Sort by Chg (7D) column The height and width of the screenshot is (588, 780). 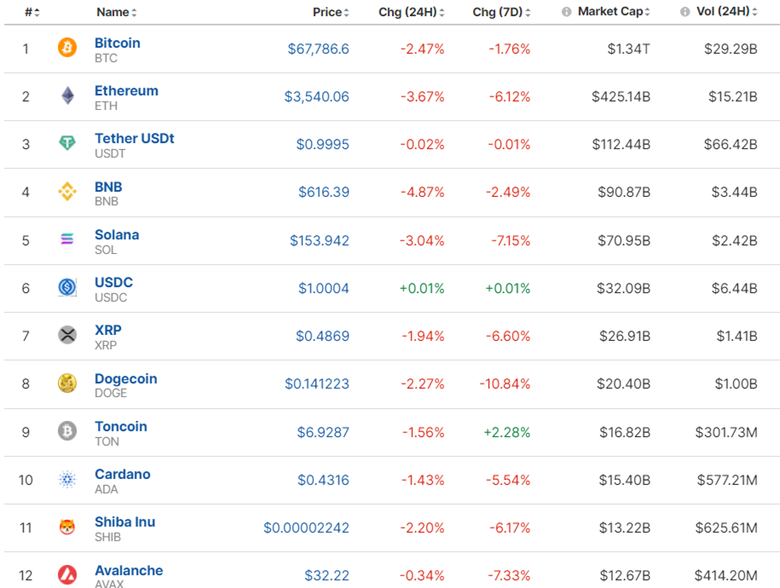[x=501, y=12]
